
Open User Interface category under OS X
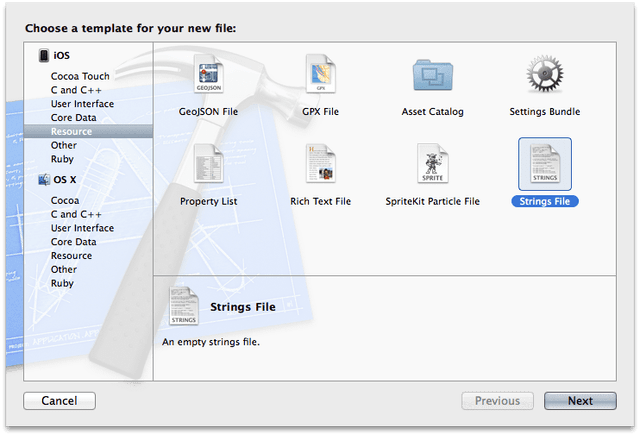(x=82, y=228)
